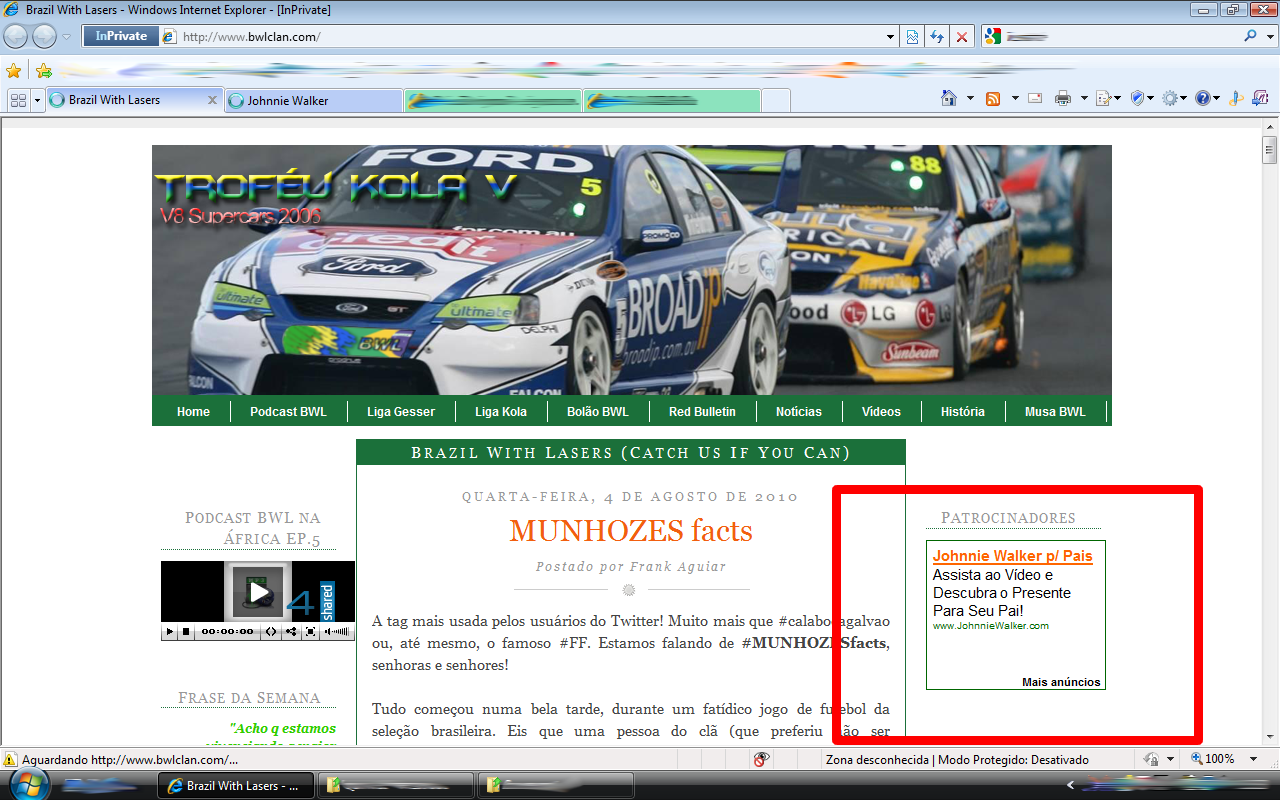The height and width of the screenshot is (800, 1280).
Task: Open the RSS feeds icon
Action: point(993,98)
